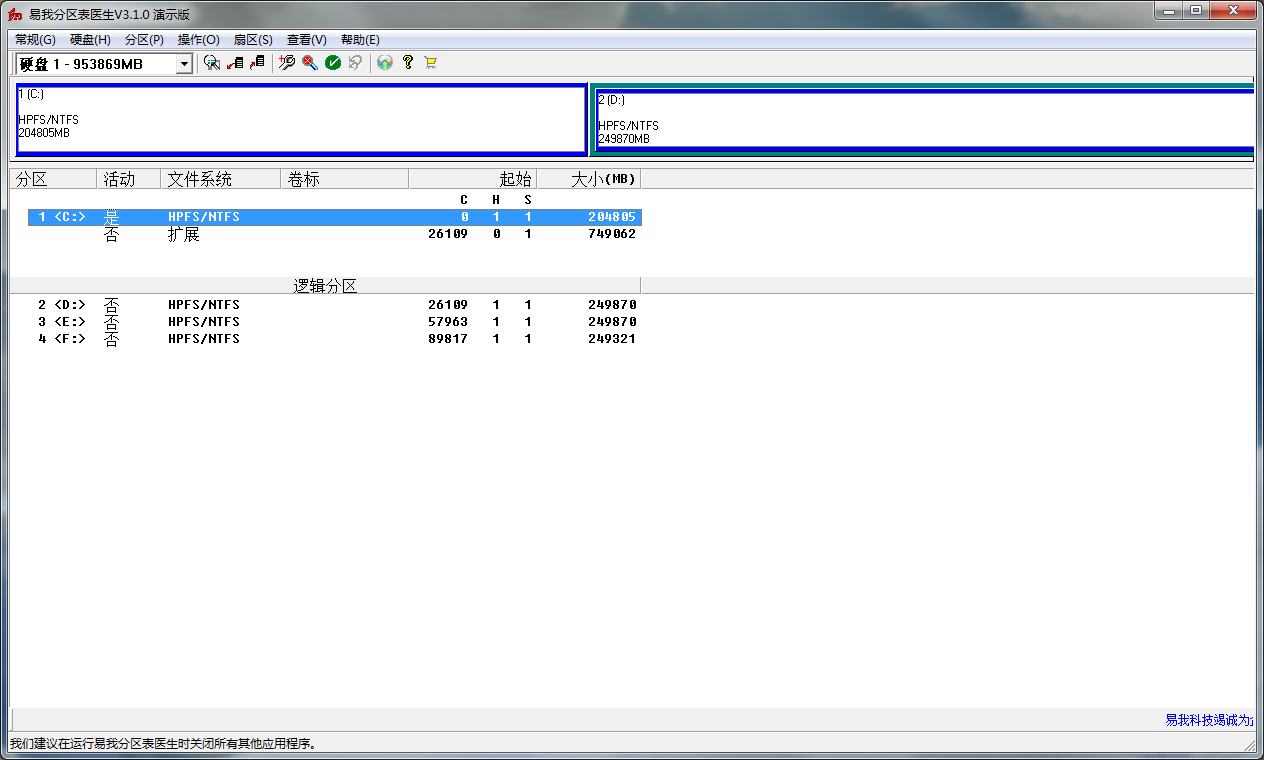
Task: Open the 查看(V) menu
Action: coord(306,40)
